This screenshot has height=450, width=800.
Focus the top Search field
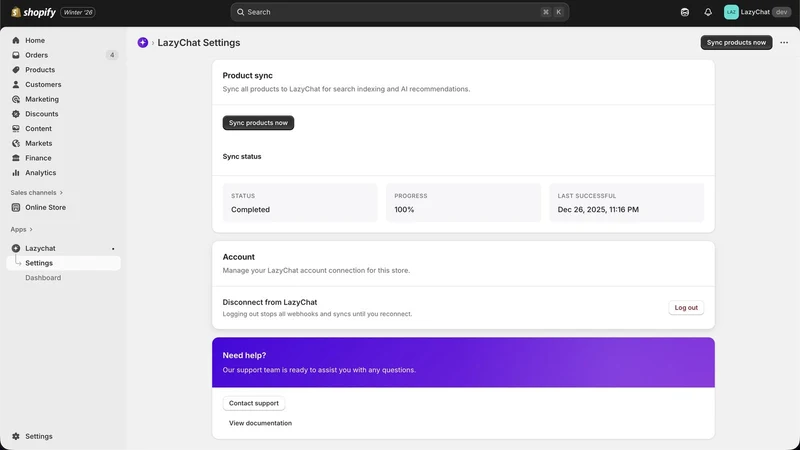click(x=399, y=12)
